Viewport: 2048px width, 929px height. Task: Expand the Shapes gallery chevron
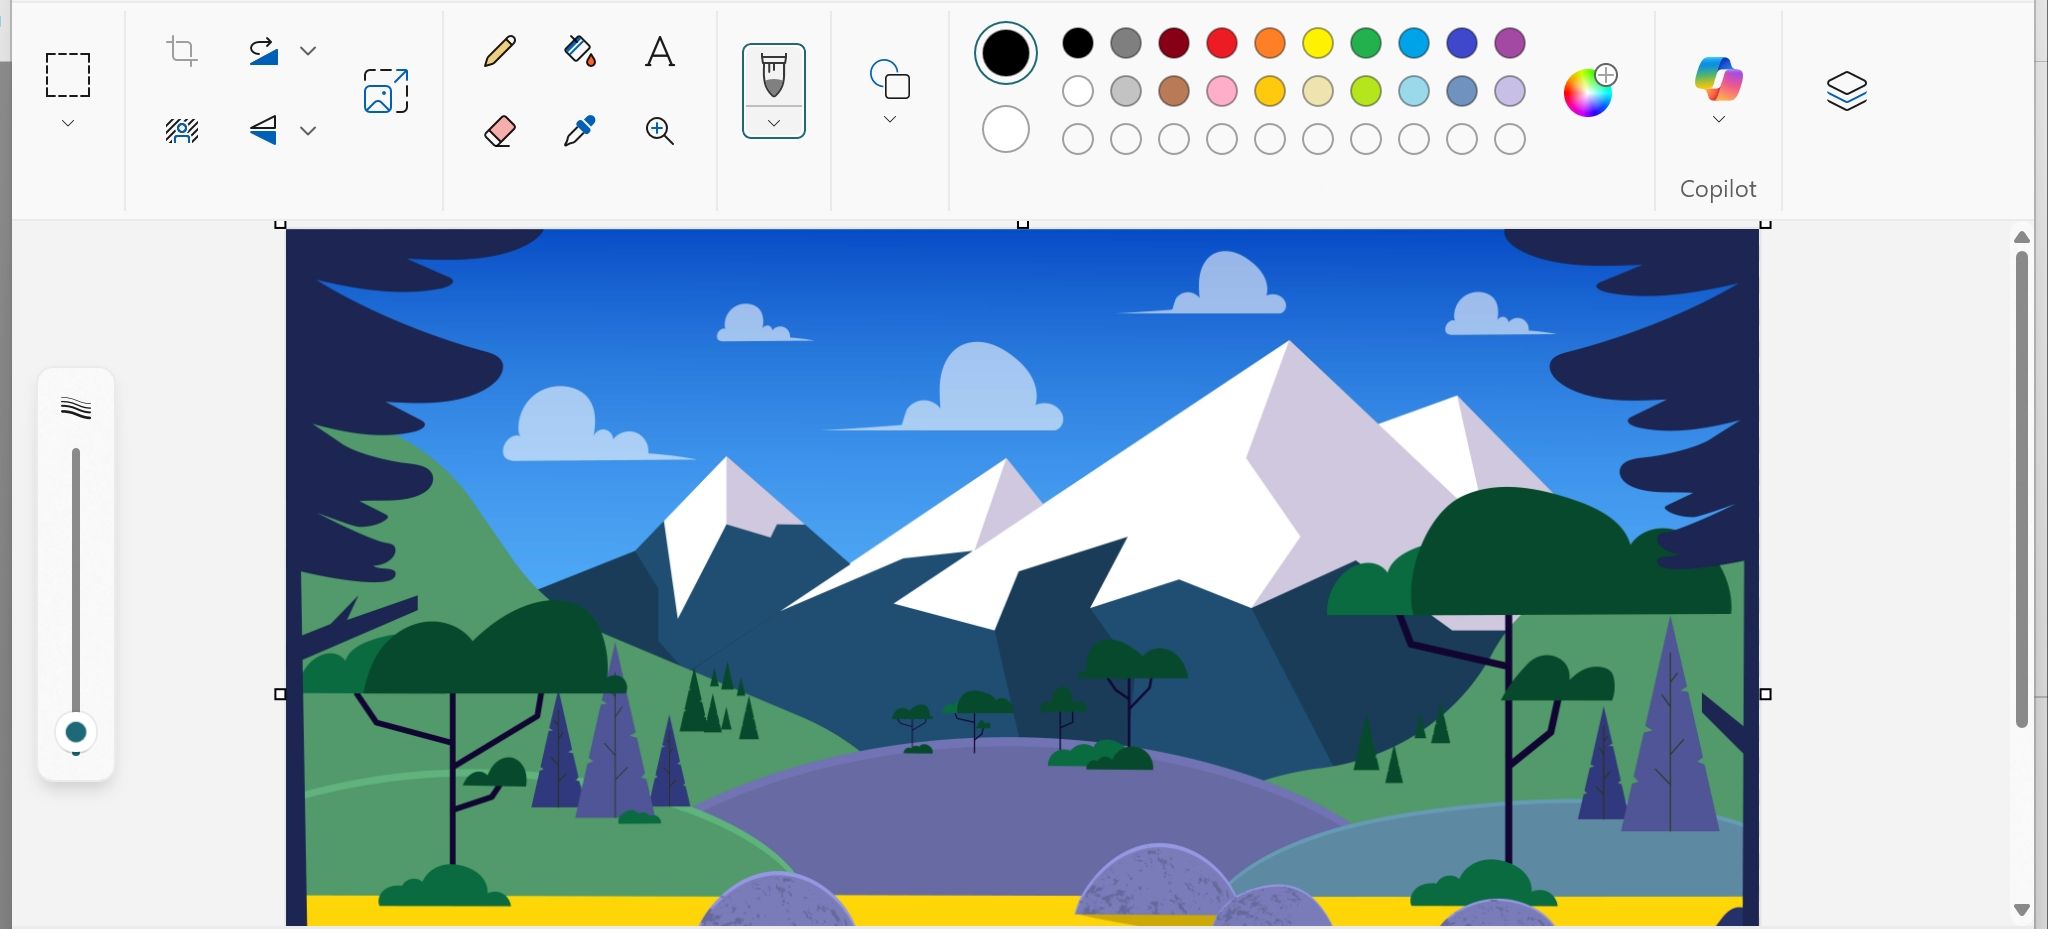890,119
